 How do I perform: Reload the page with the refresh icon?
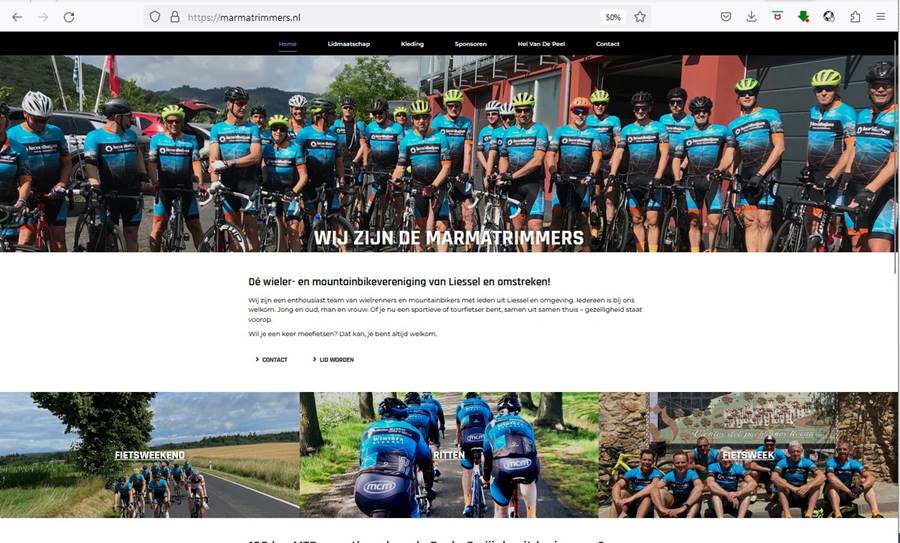point(69,17)
